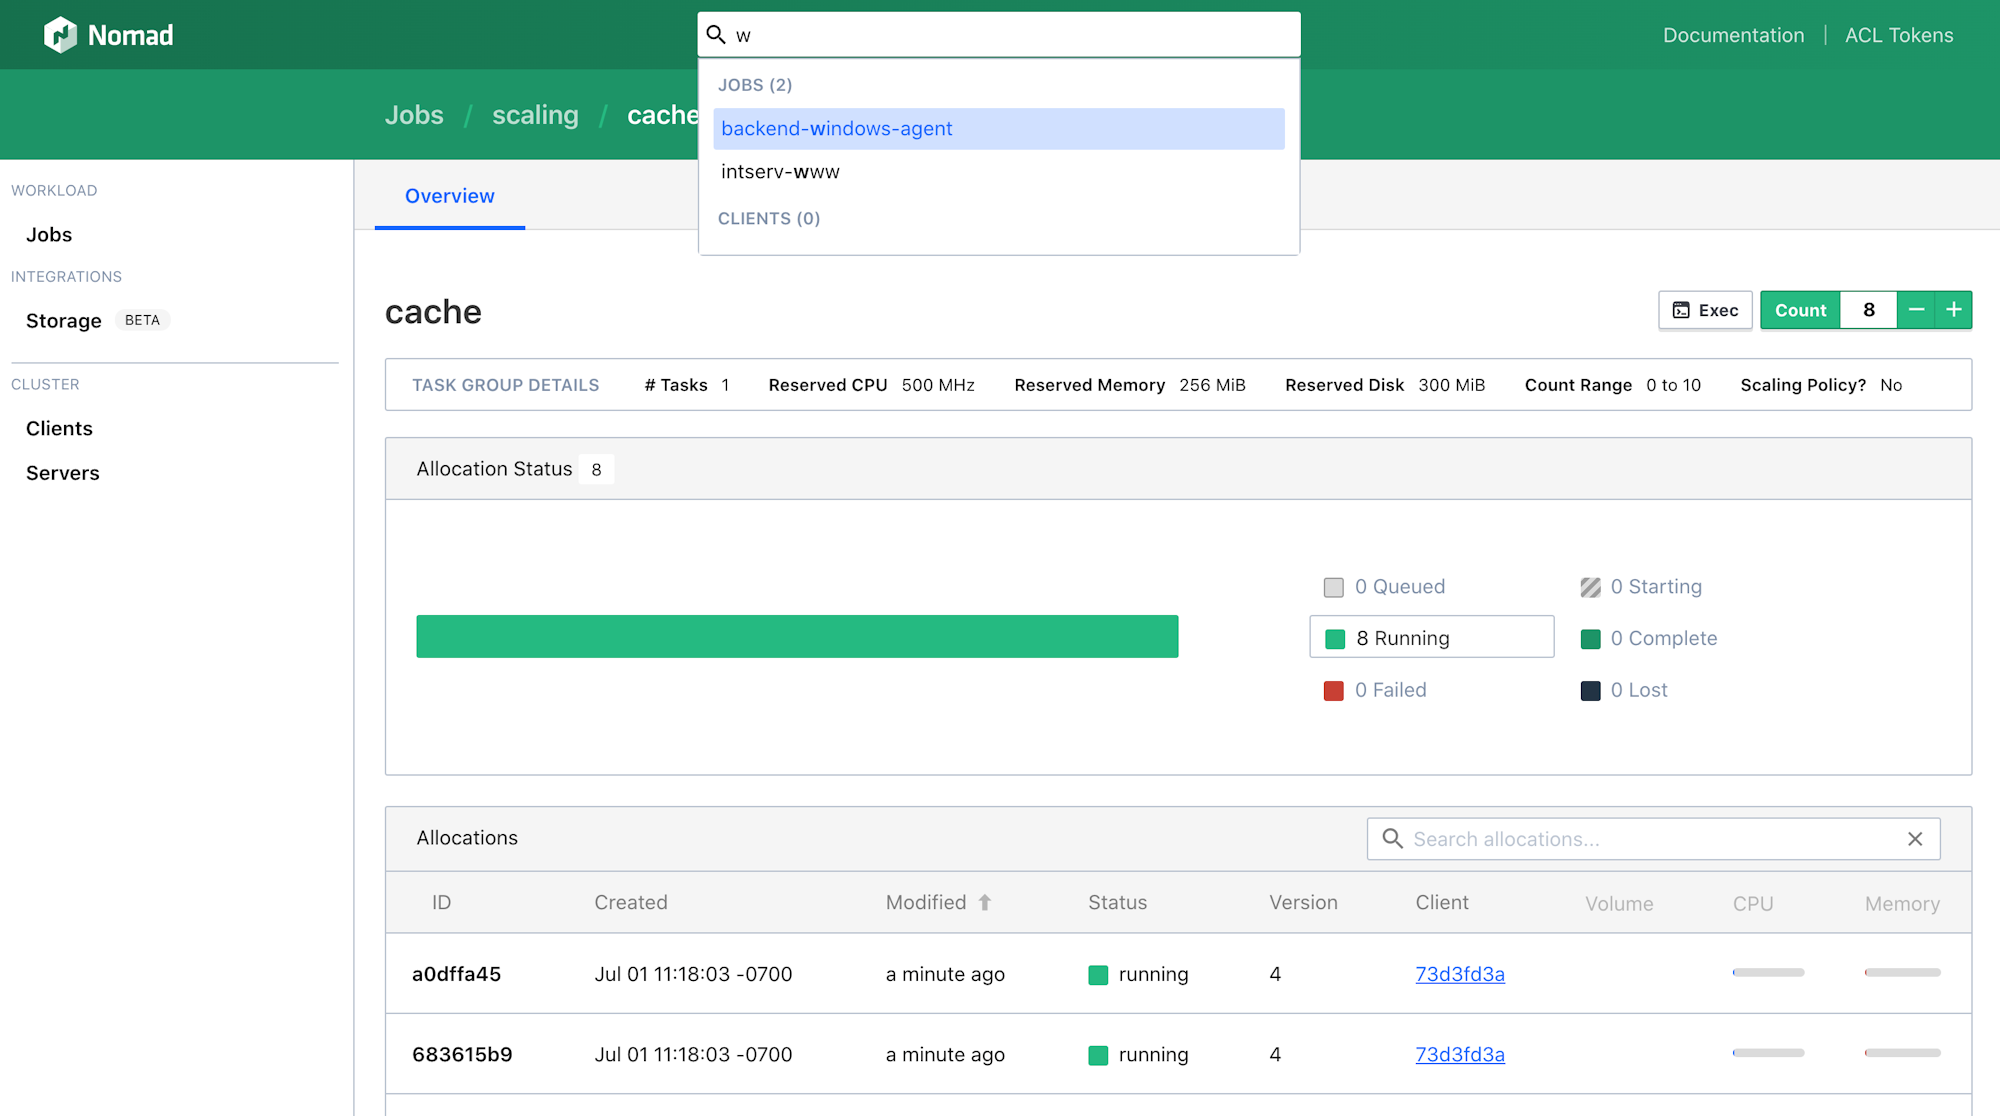Toggle allocation sort by Modified column arrow
Image resolution: width=2000 pixels, height=1116 pixels.
985,902
